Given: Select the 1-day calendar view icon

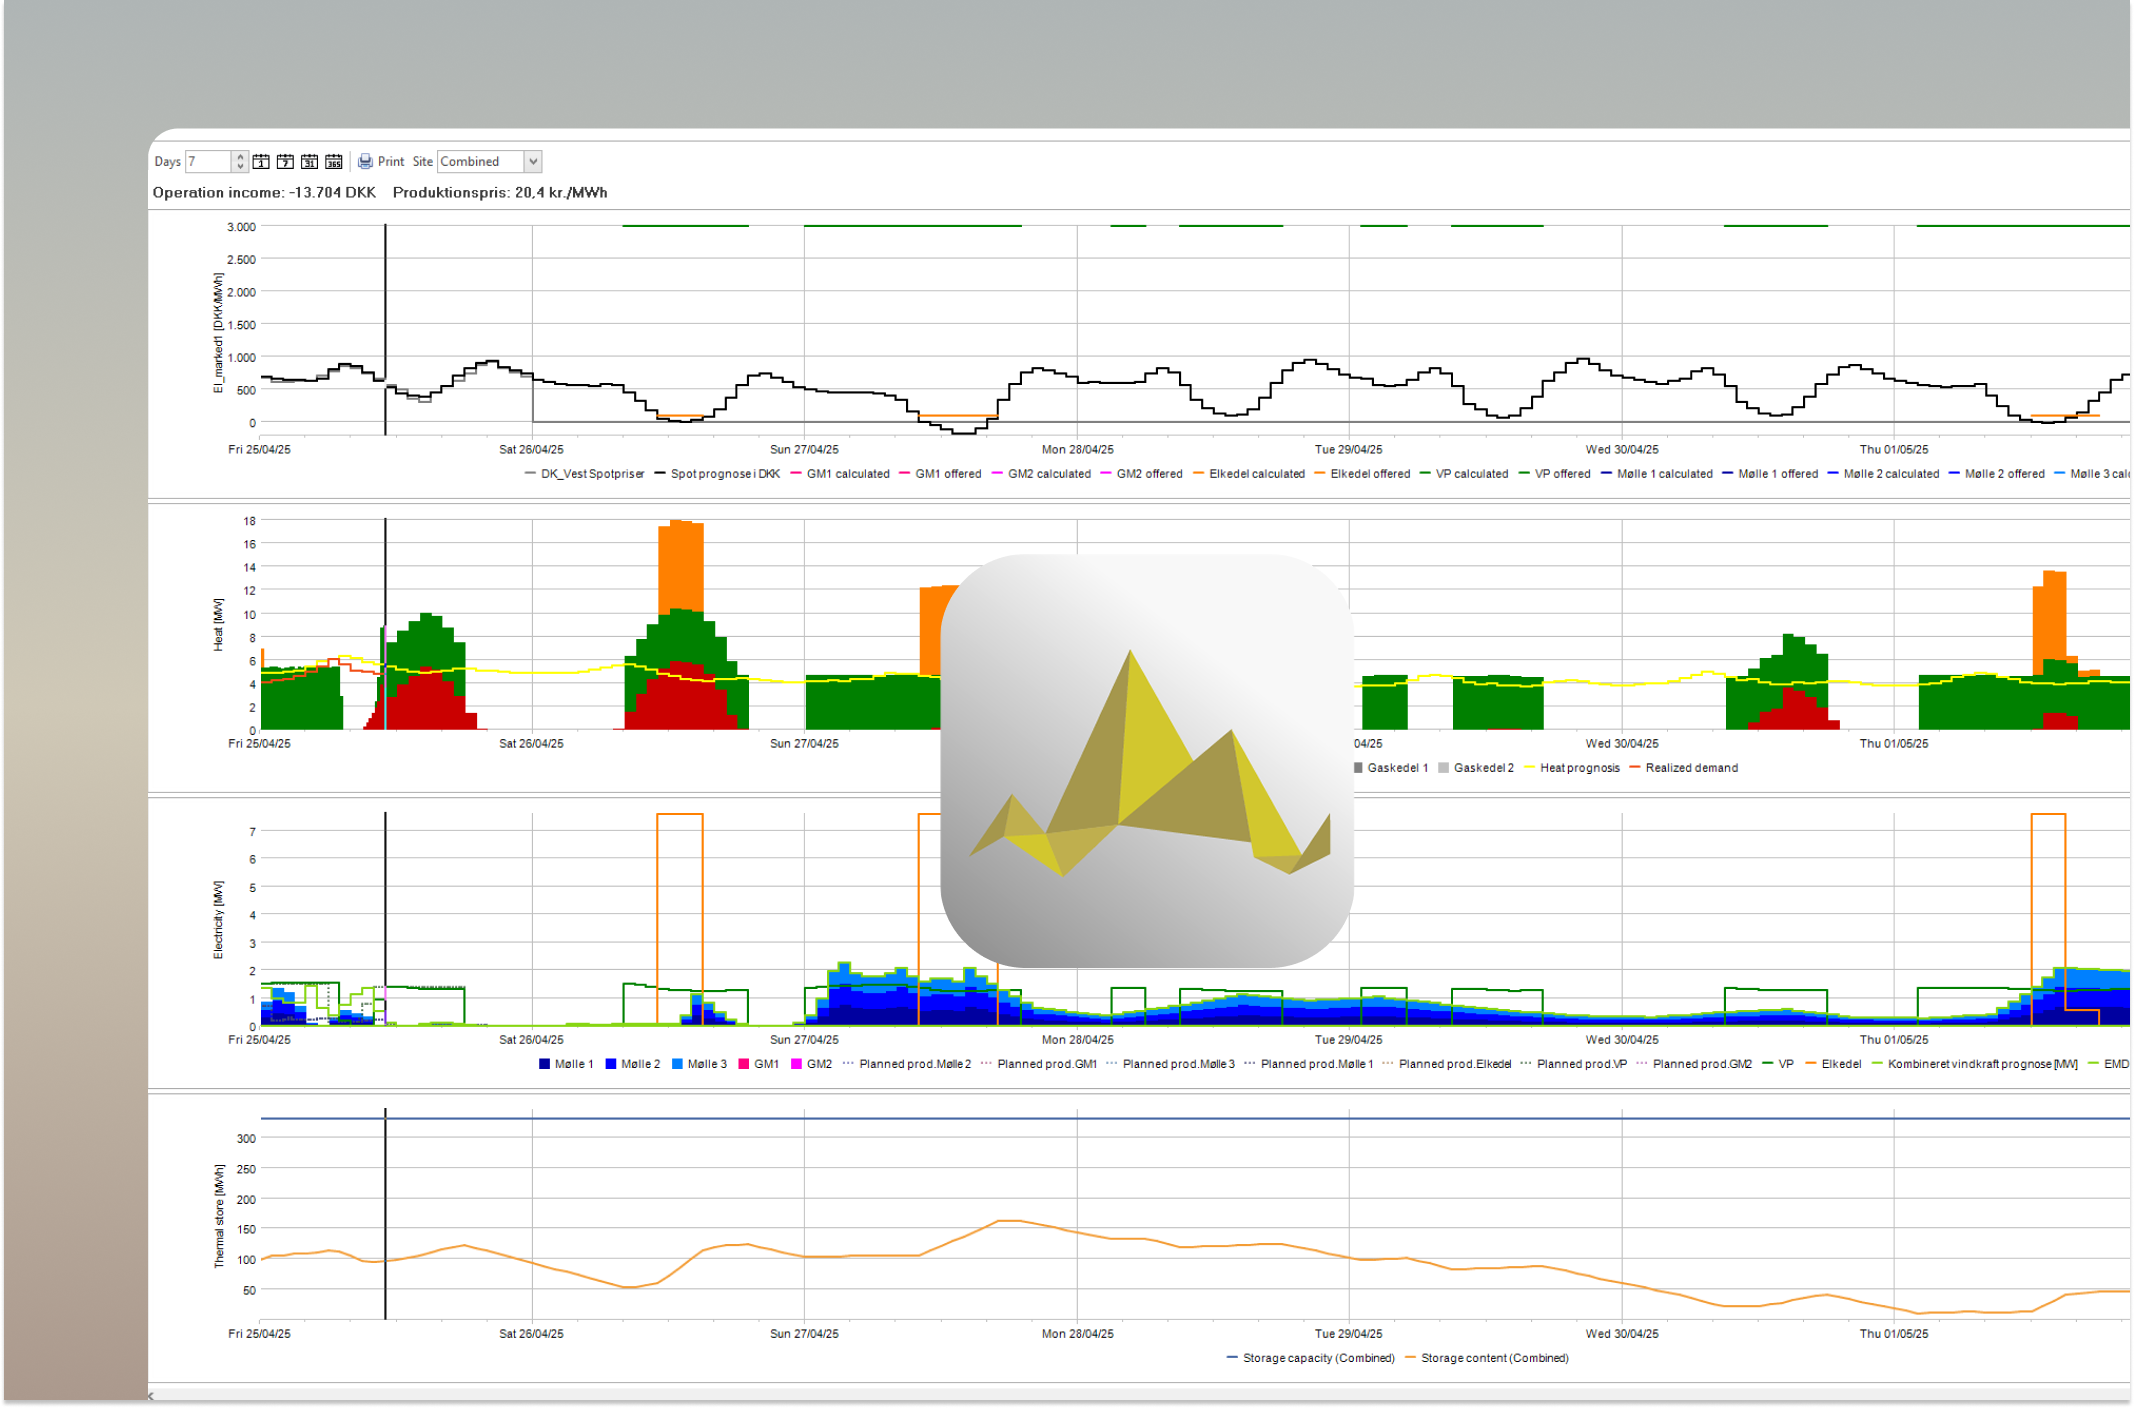Looking at the screenshot, I should pos(261,161).
